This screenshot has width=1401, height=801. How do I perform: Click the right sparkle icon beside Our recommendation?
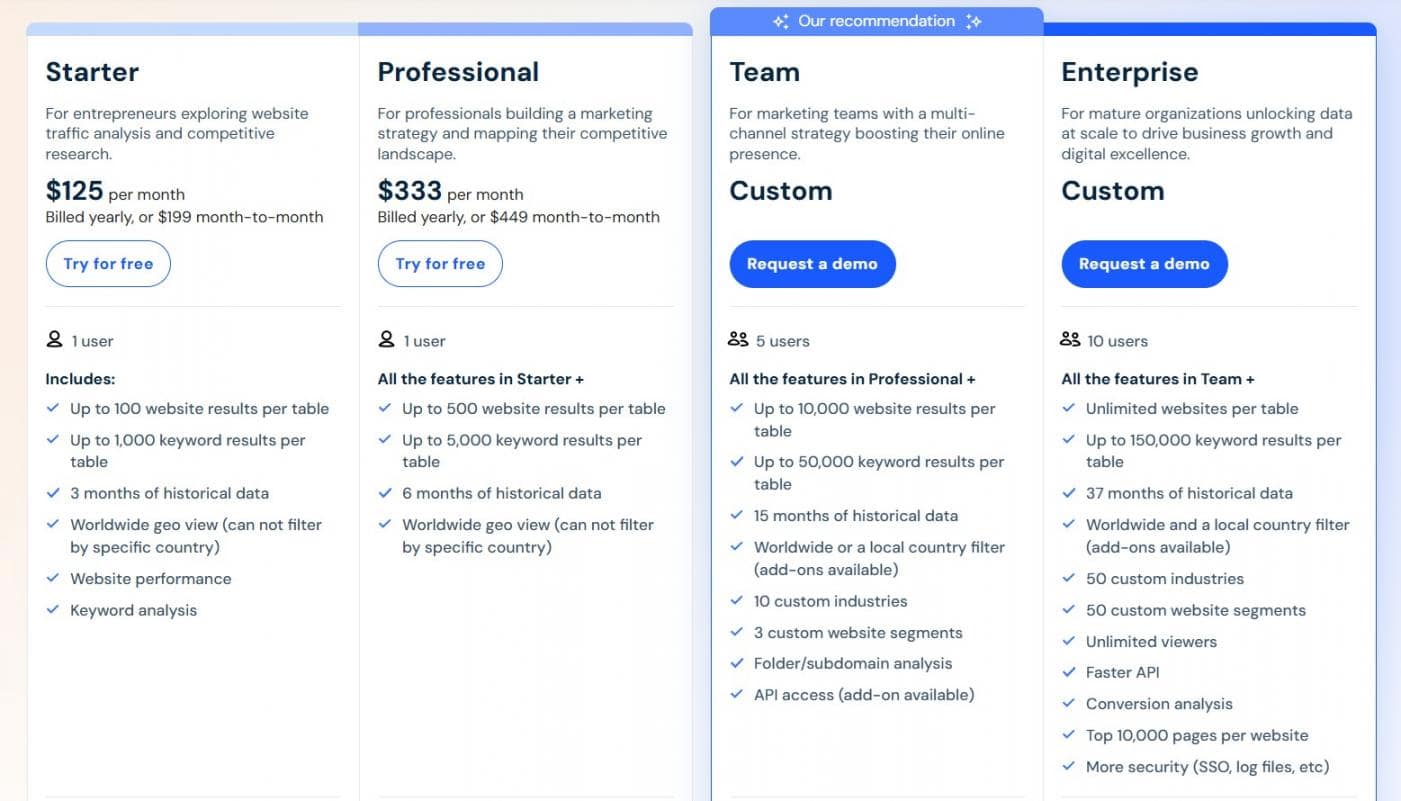click(973, 22)
